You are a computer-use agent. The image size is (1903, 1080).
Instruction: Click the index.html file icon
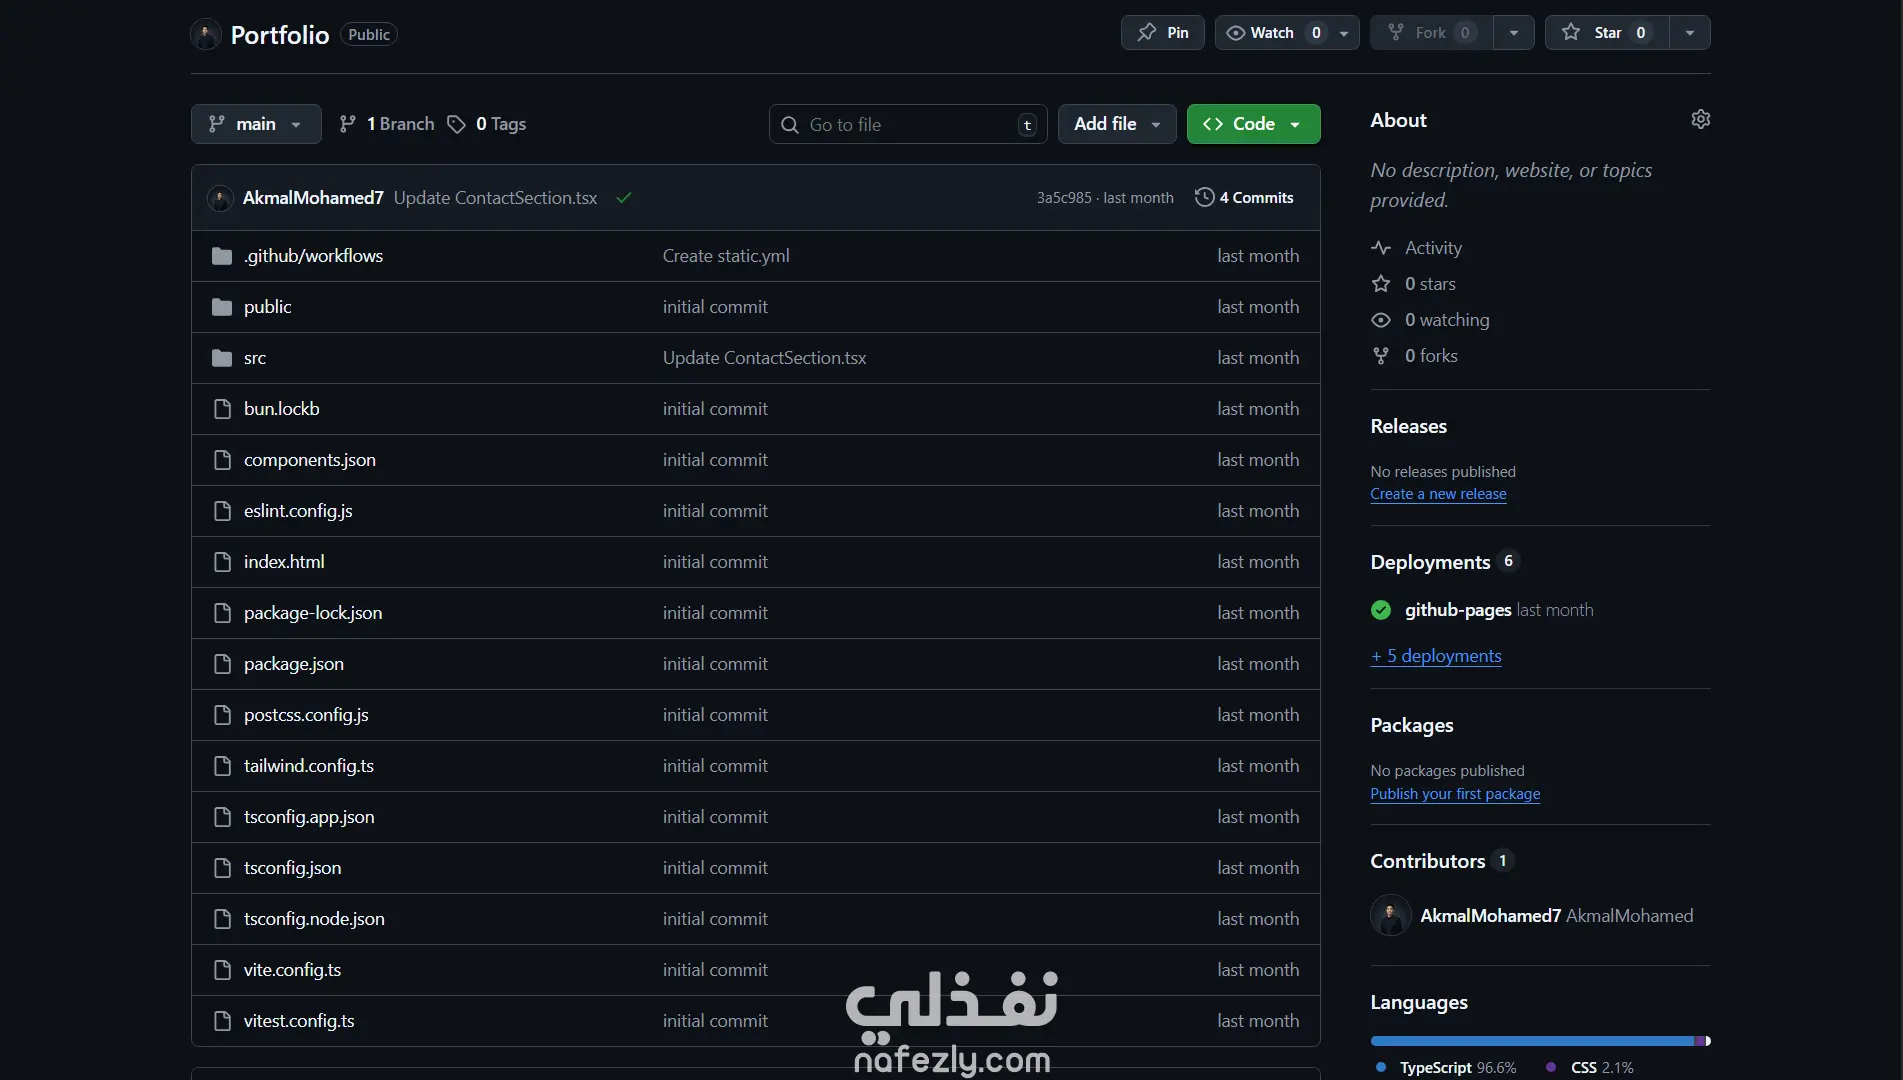tap(222, 562)
